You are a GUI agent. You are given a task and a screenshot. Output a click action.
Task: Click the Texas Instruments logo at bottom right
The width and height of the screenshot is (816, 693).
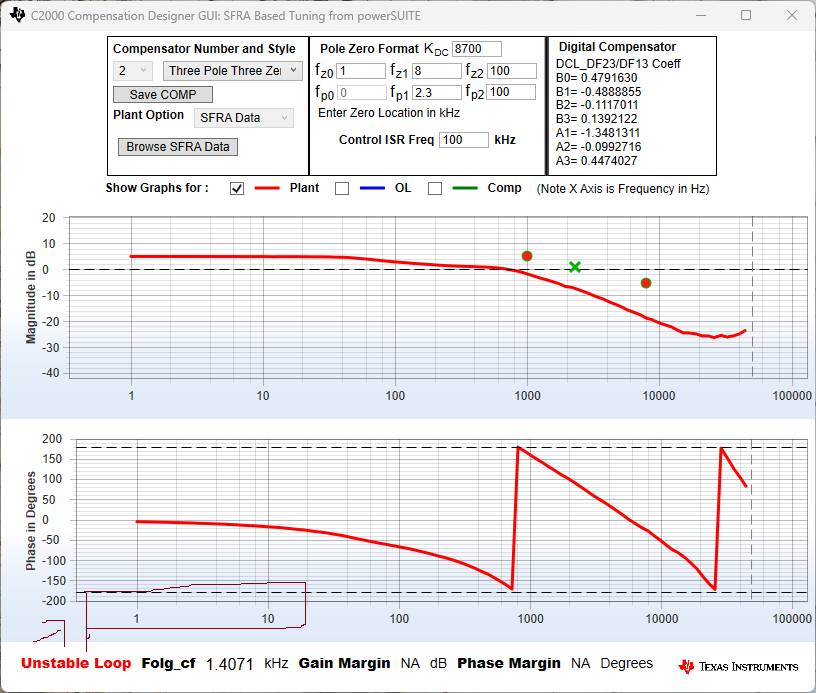(x=738, y=666)
